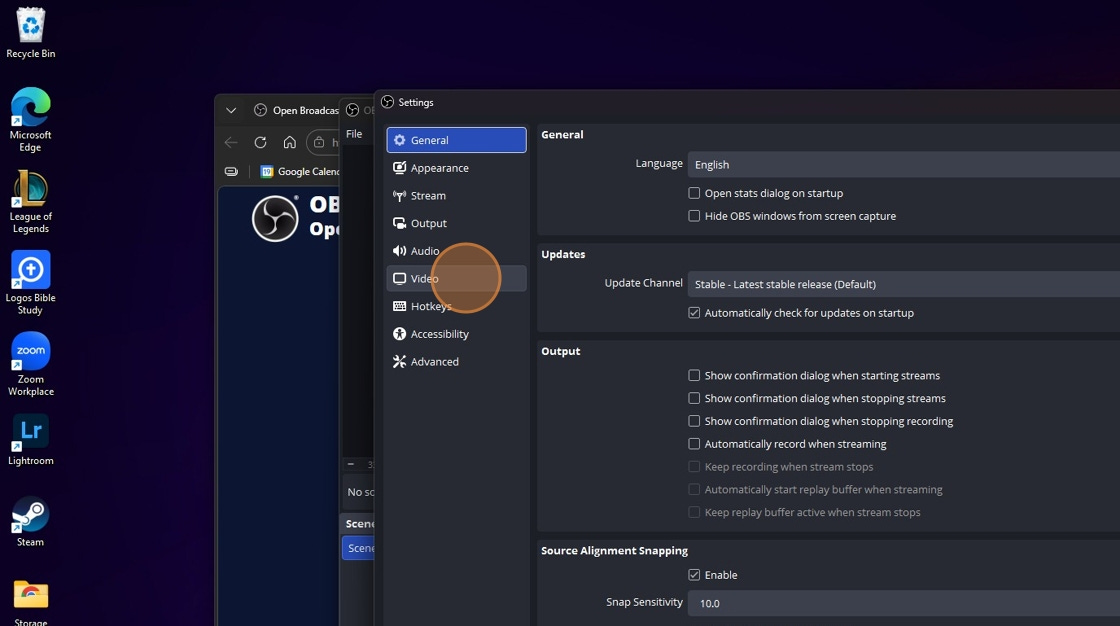
Task: Open Logos Bible Study shortcut
Action: [31, 282]
